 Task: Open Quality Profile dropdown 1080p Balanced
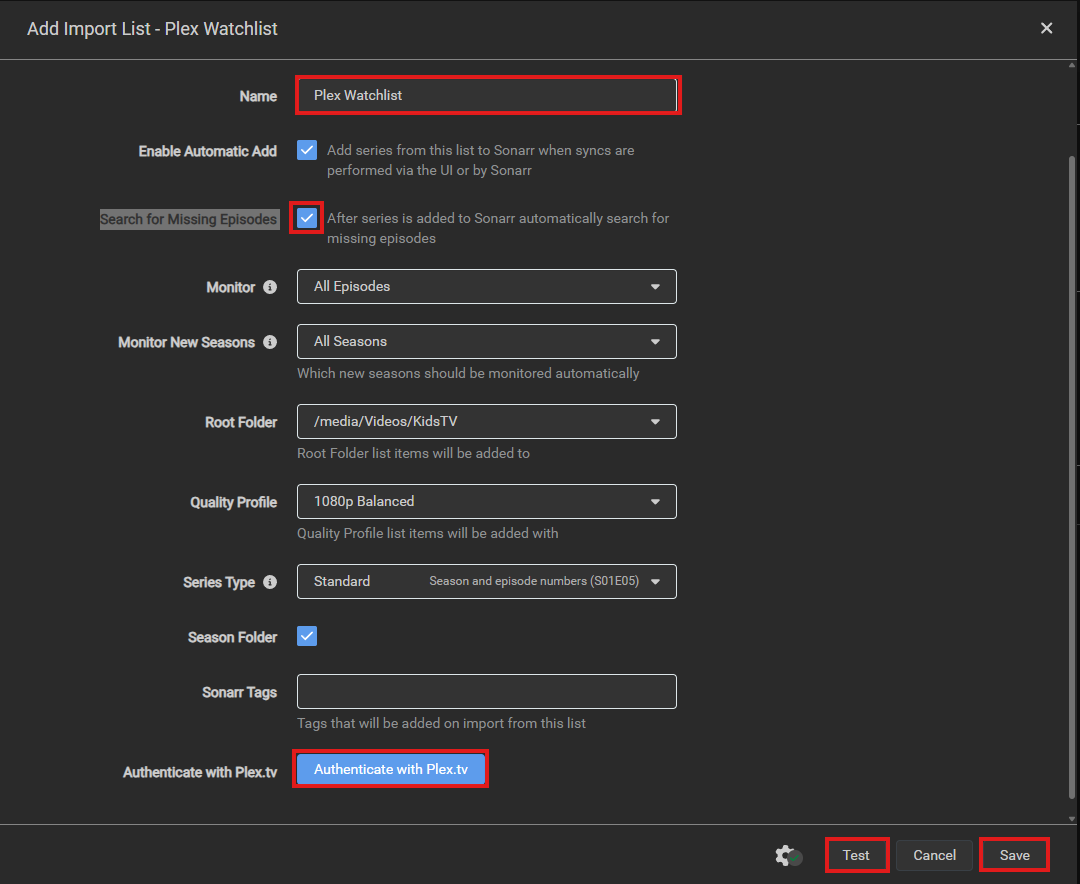(x=486, y=502)
